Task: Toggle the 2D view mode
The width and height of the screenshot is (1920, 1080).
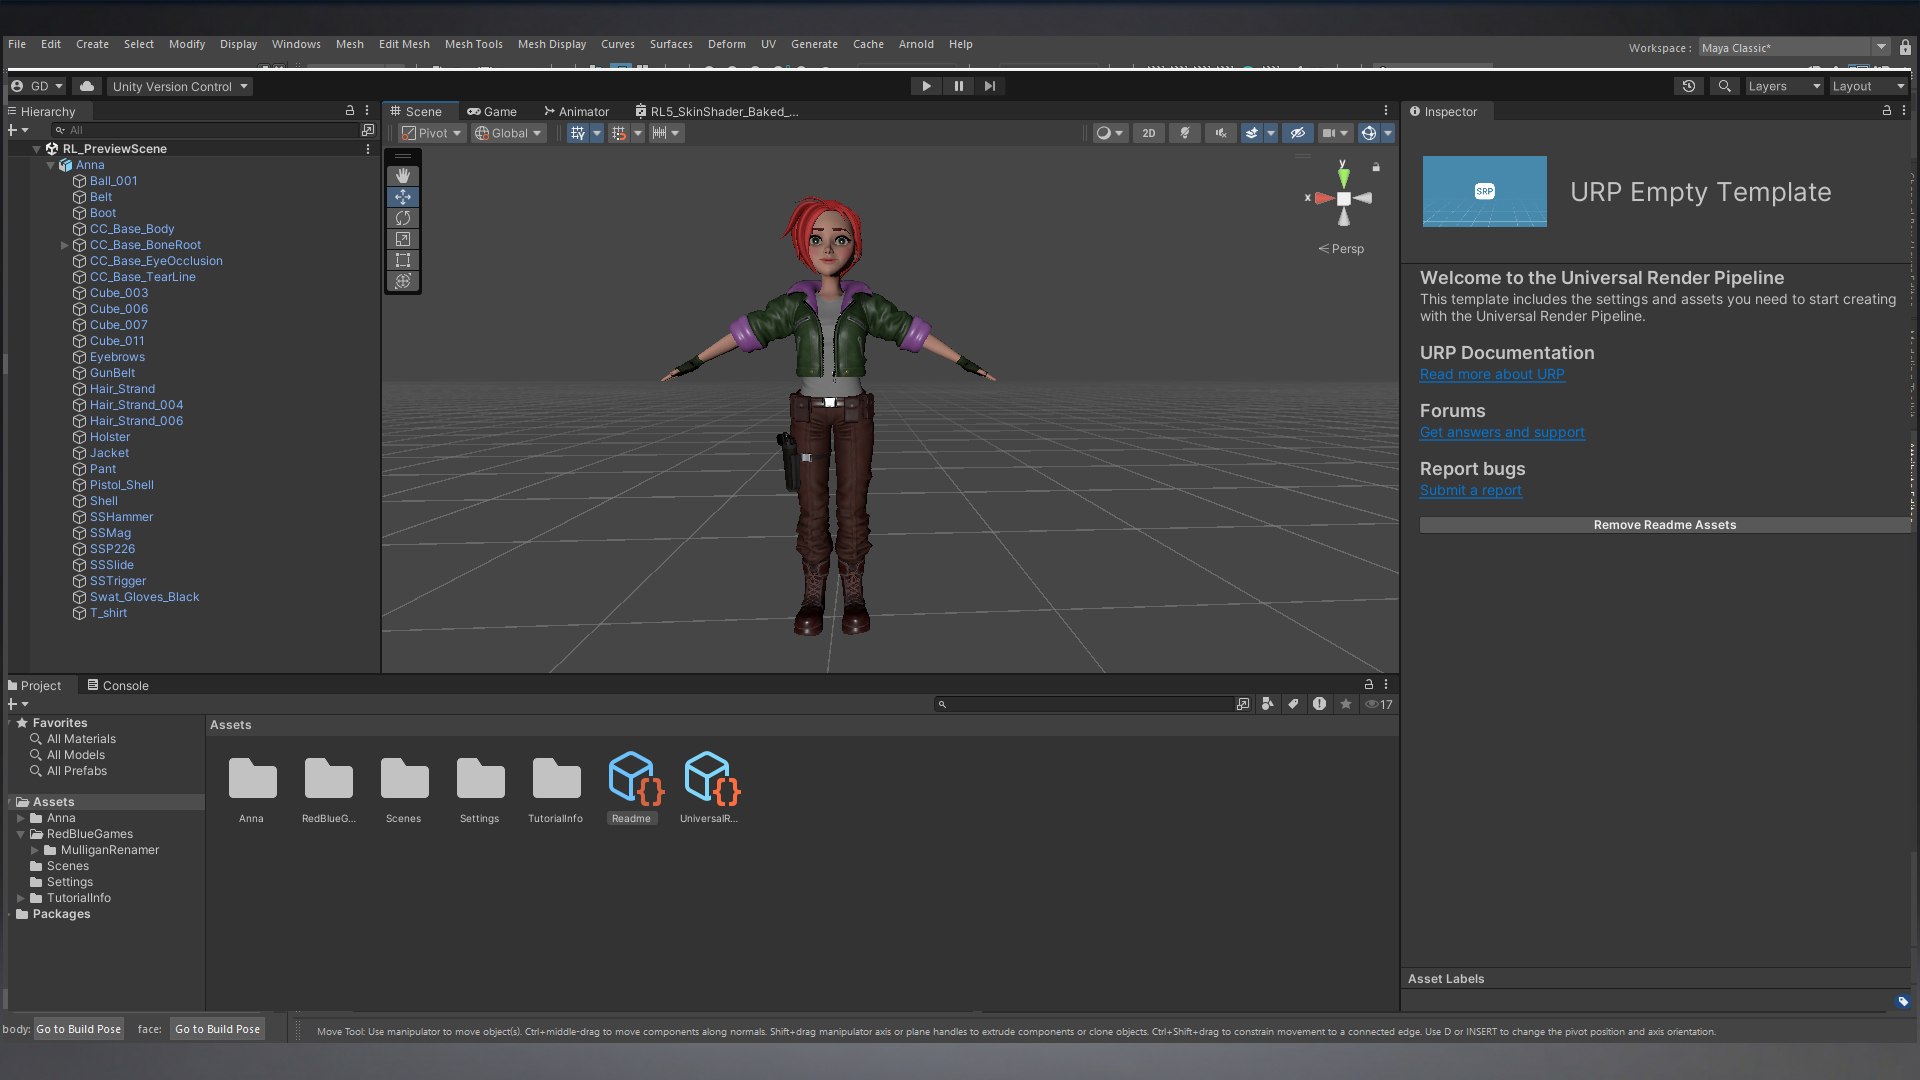Action: (1149, 133)
